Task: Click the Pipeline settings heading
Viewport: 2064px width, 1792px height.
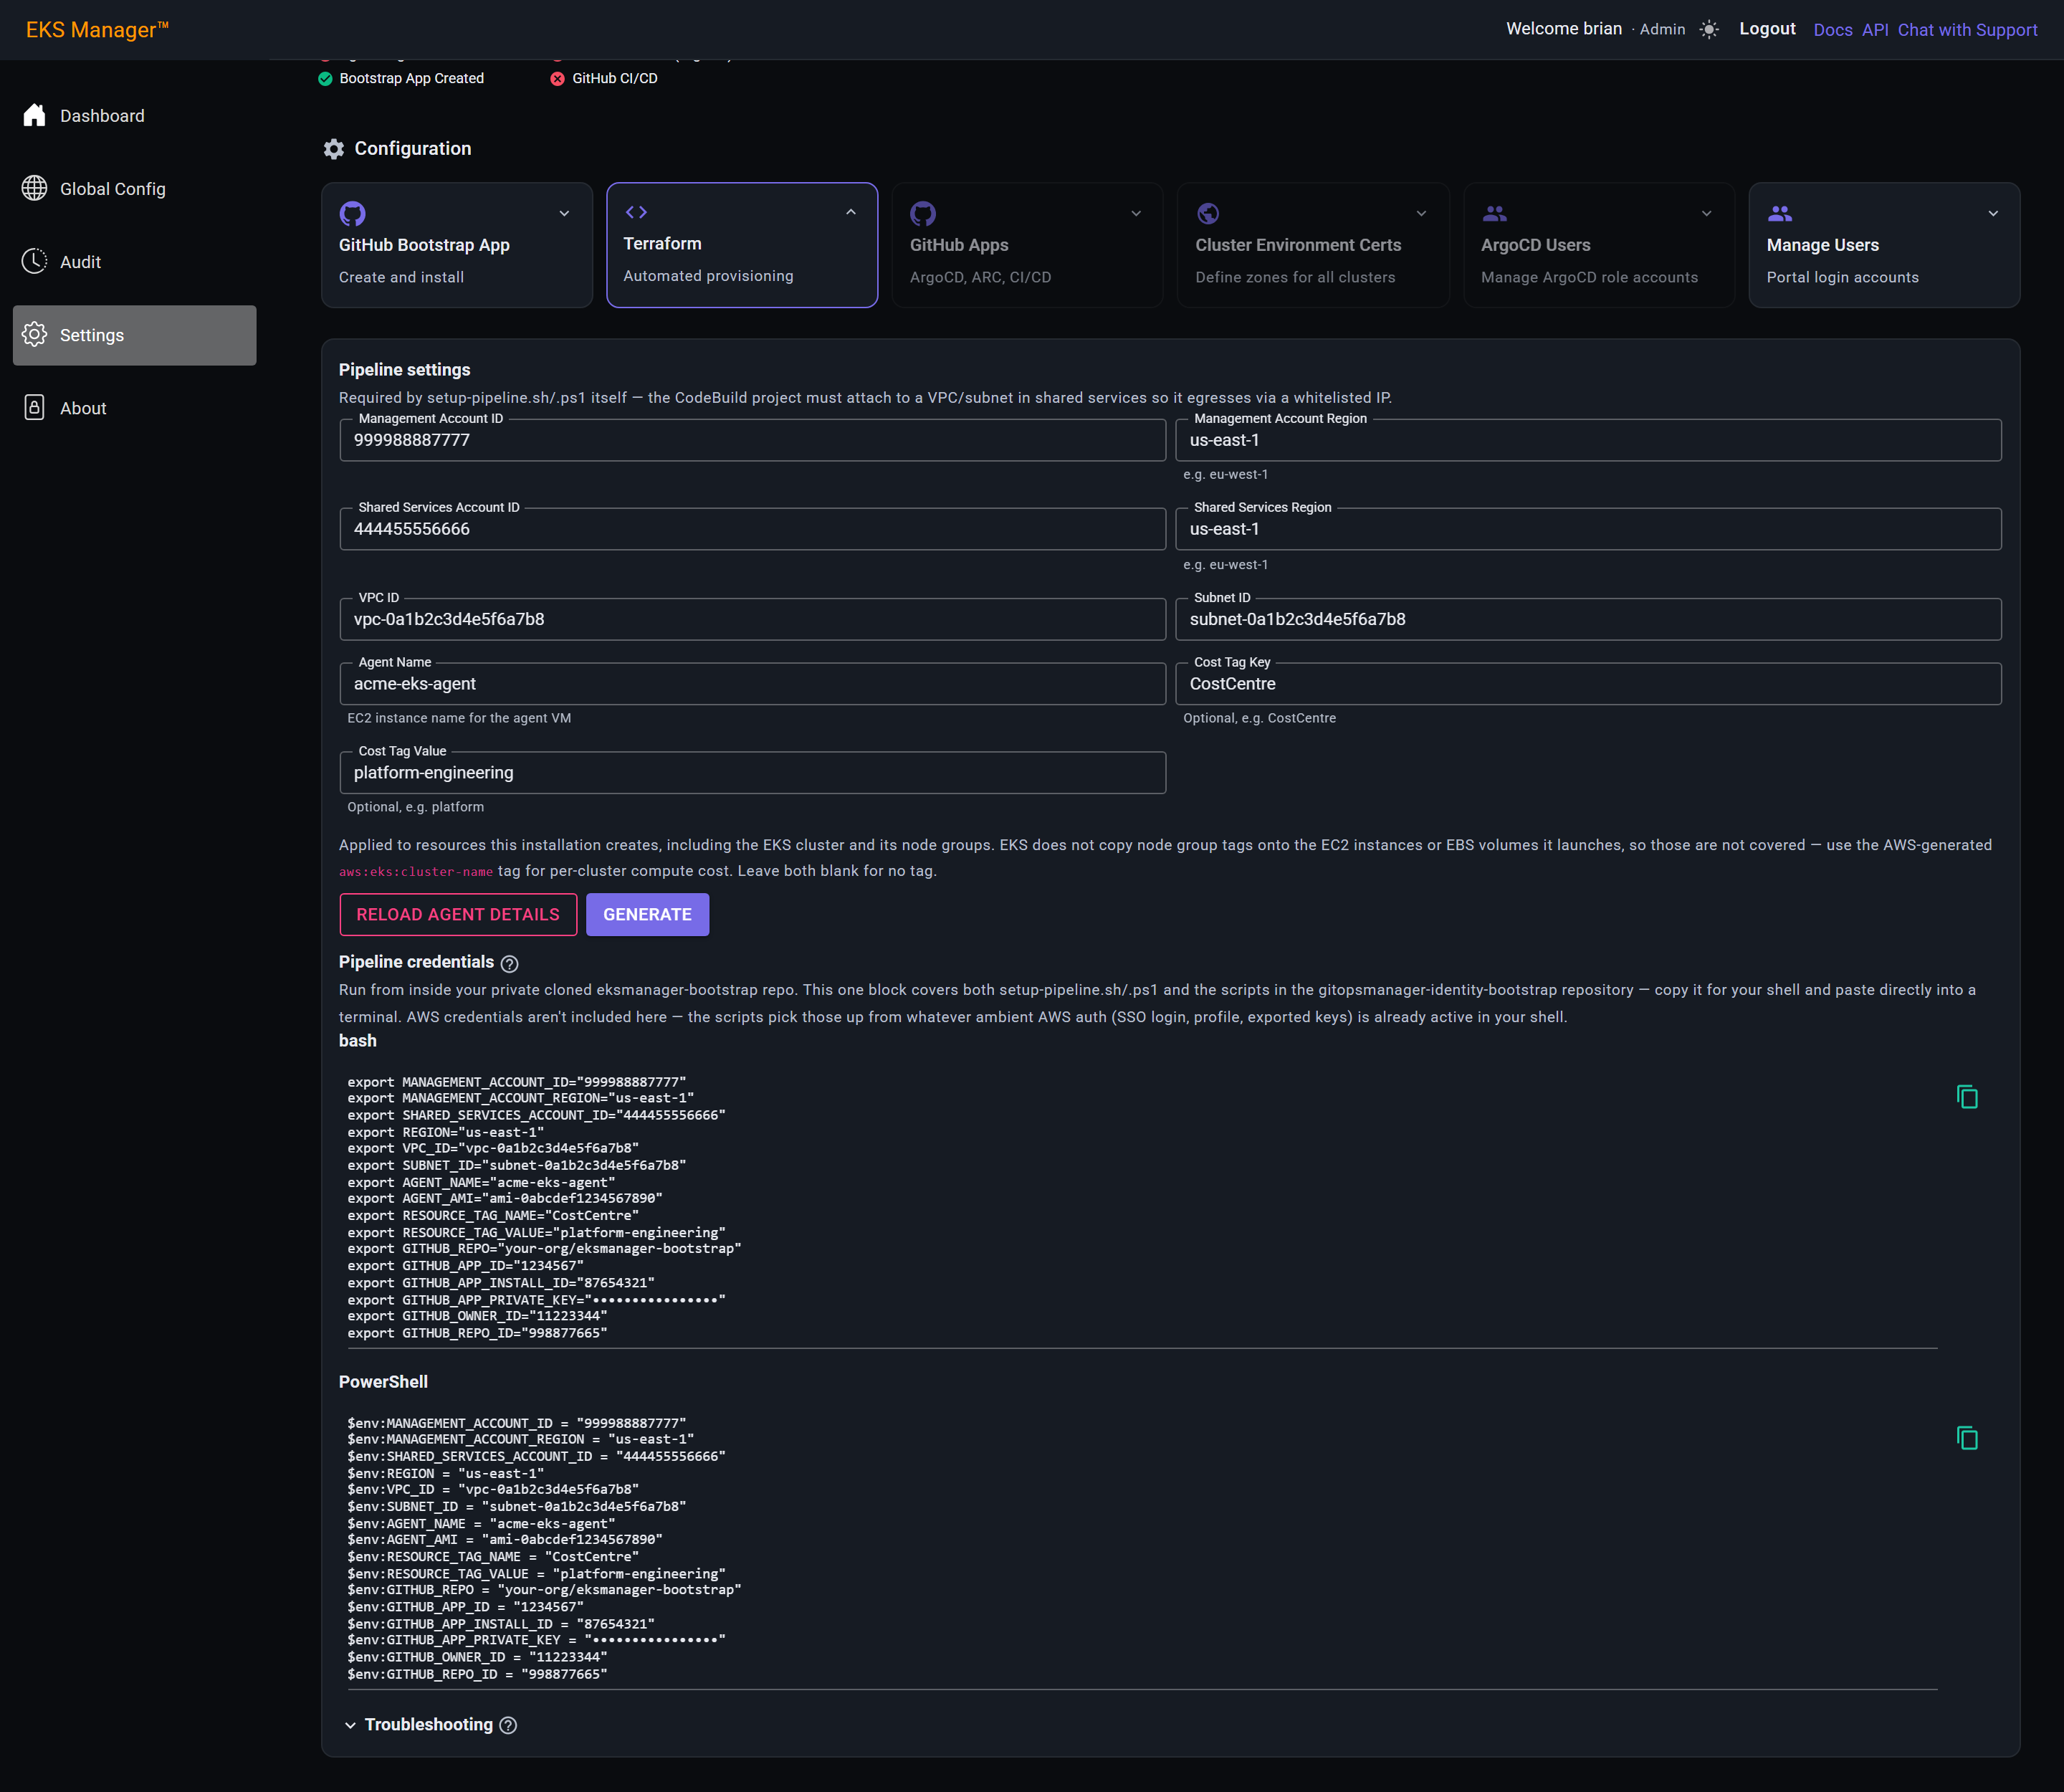Action: [x=404, y=370]
